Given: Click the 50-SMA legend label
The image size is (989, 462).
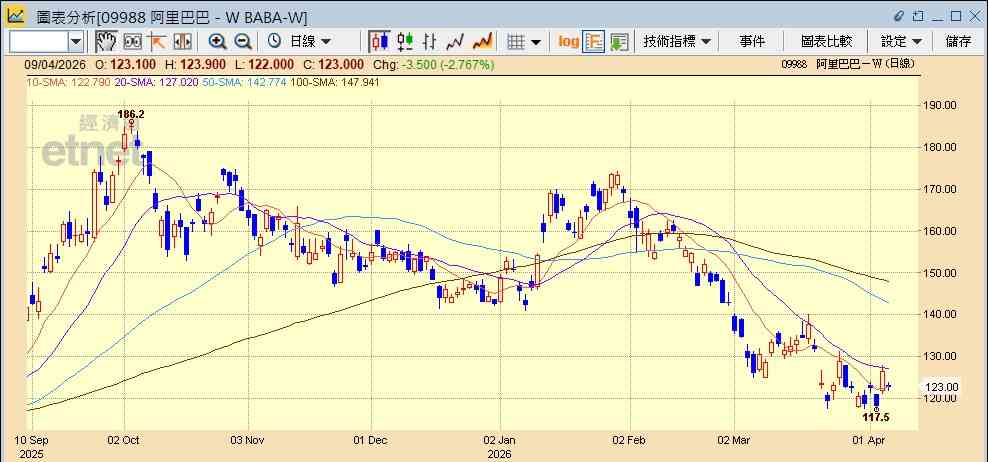Looking at the screenshot, I should (x=245, y=81).
